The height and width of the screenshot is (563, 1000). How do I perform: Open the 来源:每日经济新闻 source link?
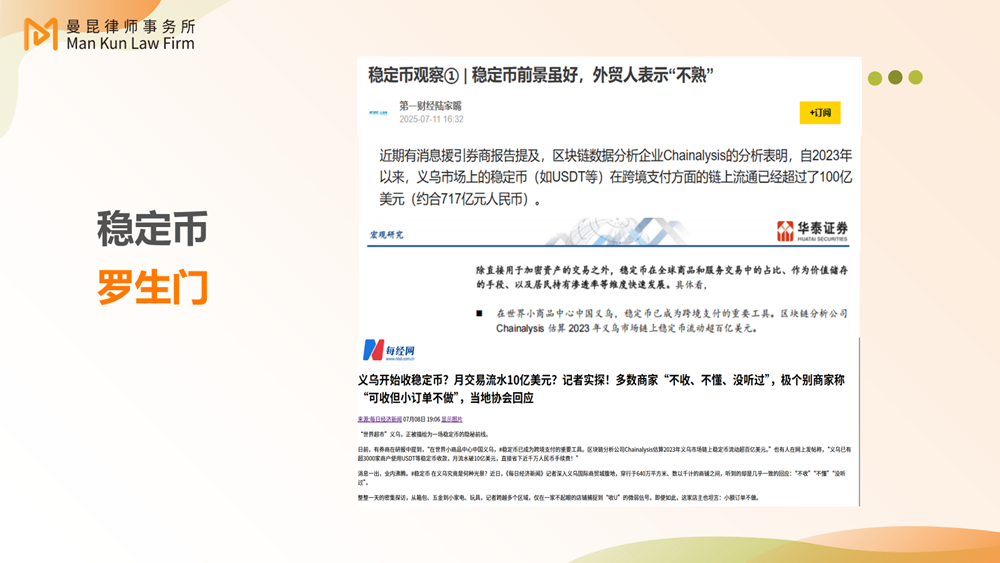click(x=380, y=419)
